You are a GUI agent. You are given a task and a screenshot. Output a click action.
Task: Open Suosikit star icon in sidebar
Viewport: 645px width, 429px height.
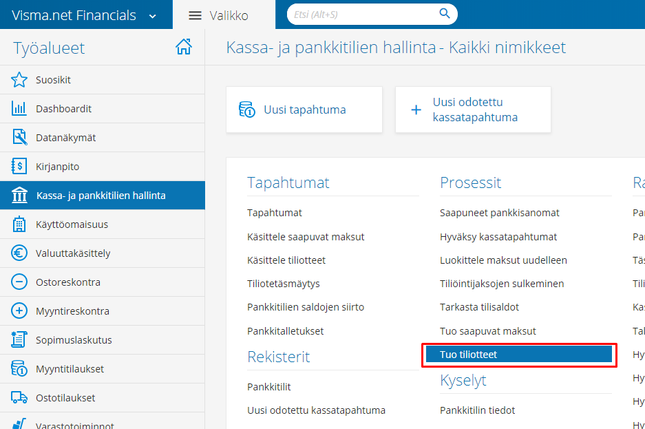tap(18, 80)
